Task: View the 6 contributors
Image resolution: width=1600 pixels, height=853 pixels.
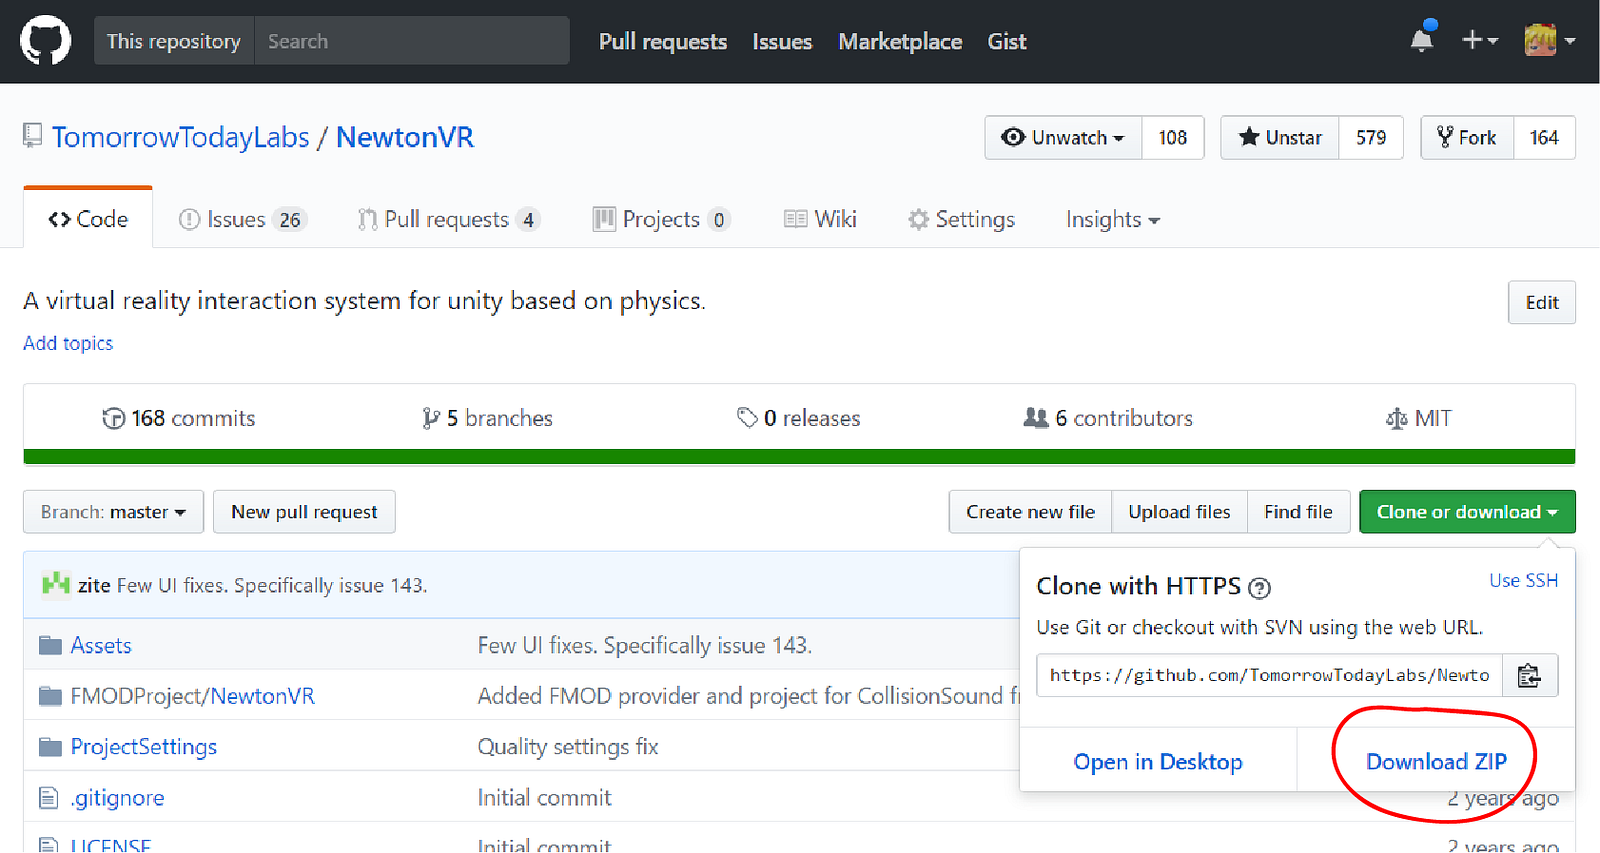Action: click(1108, 419)
